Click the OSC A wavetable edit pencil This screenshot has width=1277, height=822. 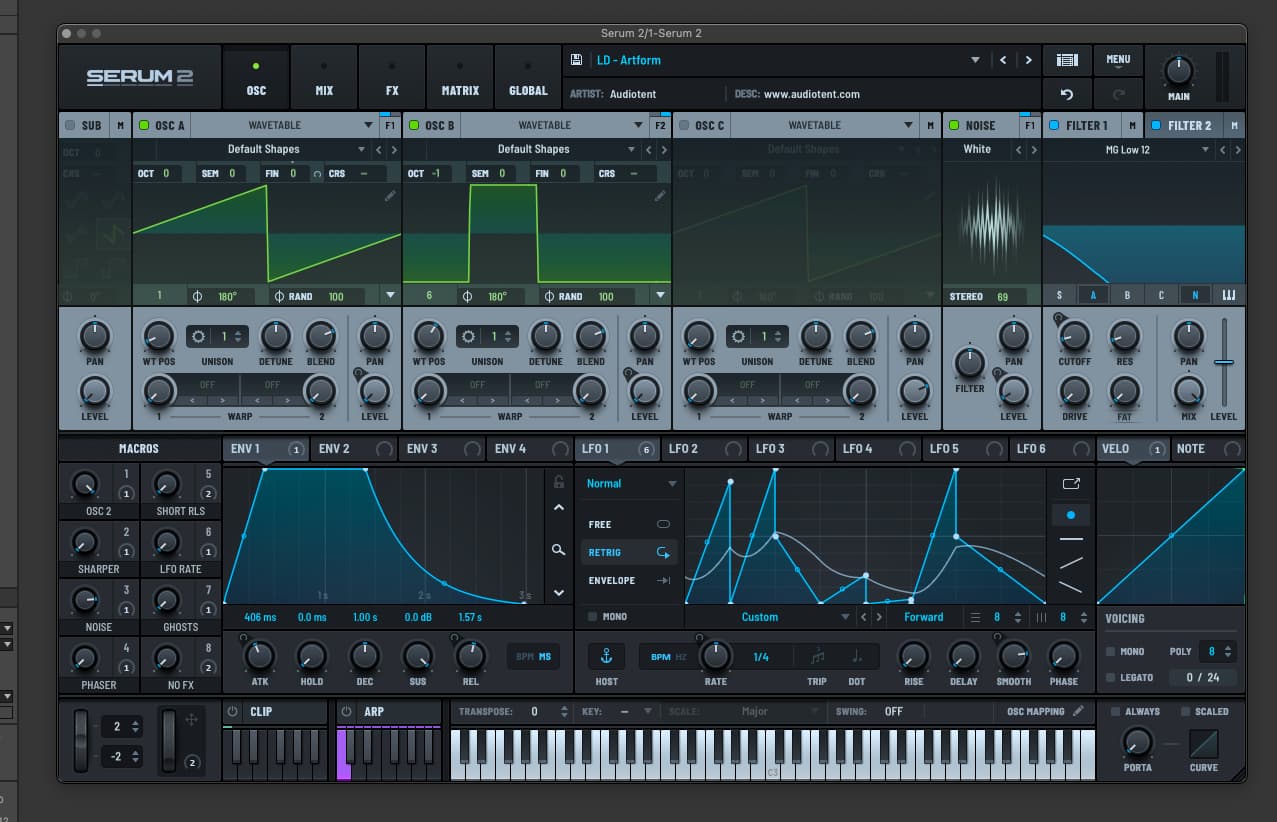coord(390,196)
